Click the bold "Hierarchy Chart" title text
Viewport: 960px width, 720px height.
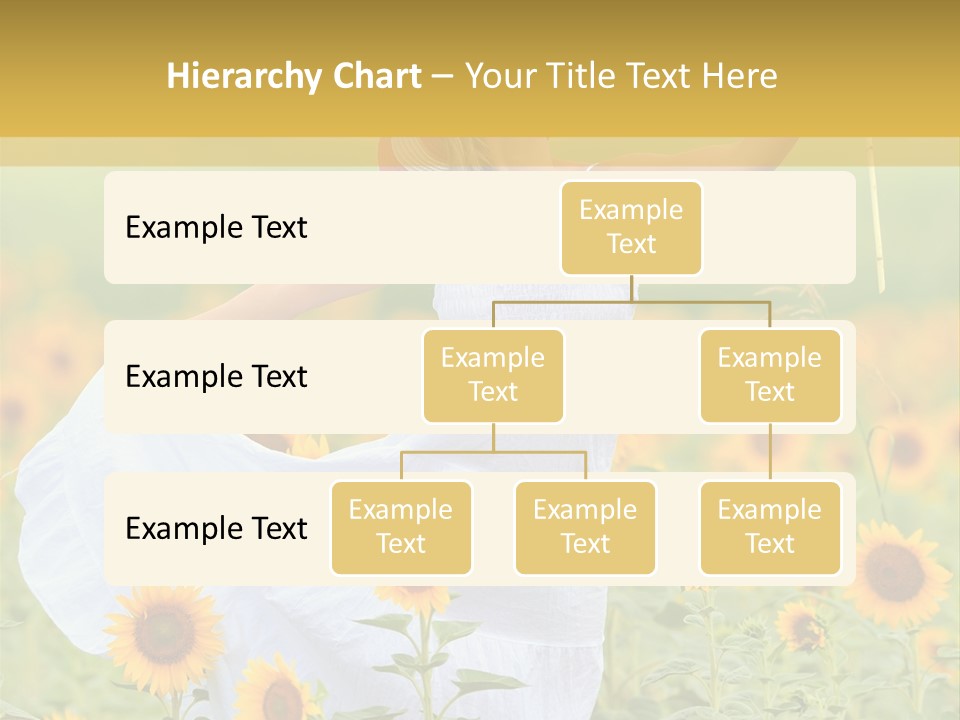click(294, 76)
